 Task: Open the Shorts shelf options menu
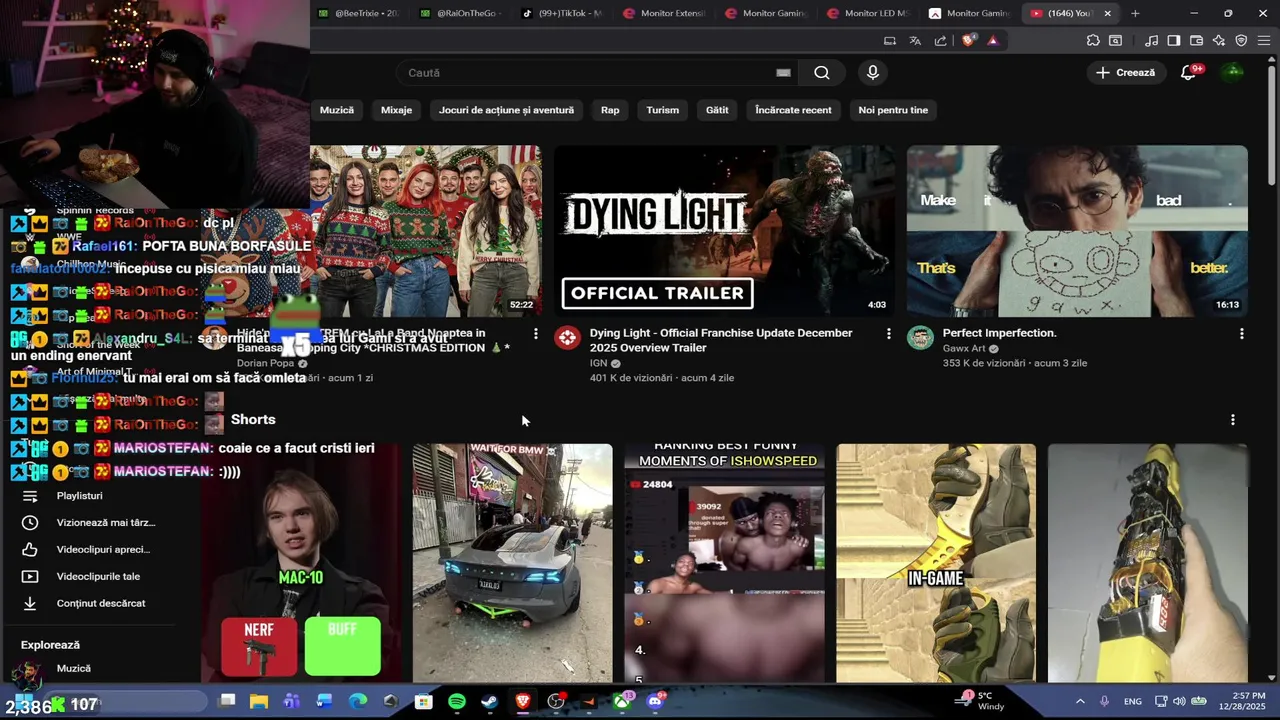(1232, 420)
